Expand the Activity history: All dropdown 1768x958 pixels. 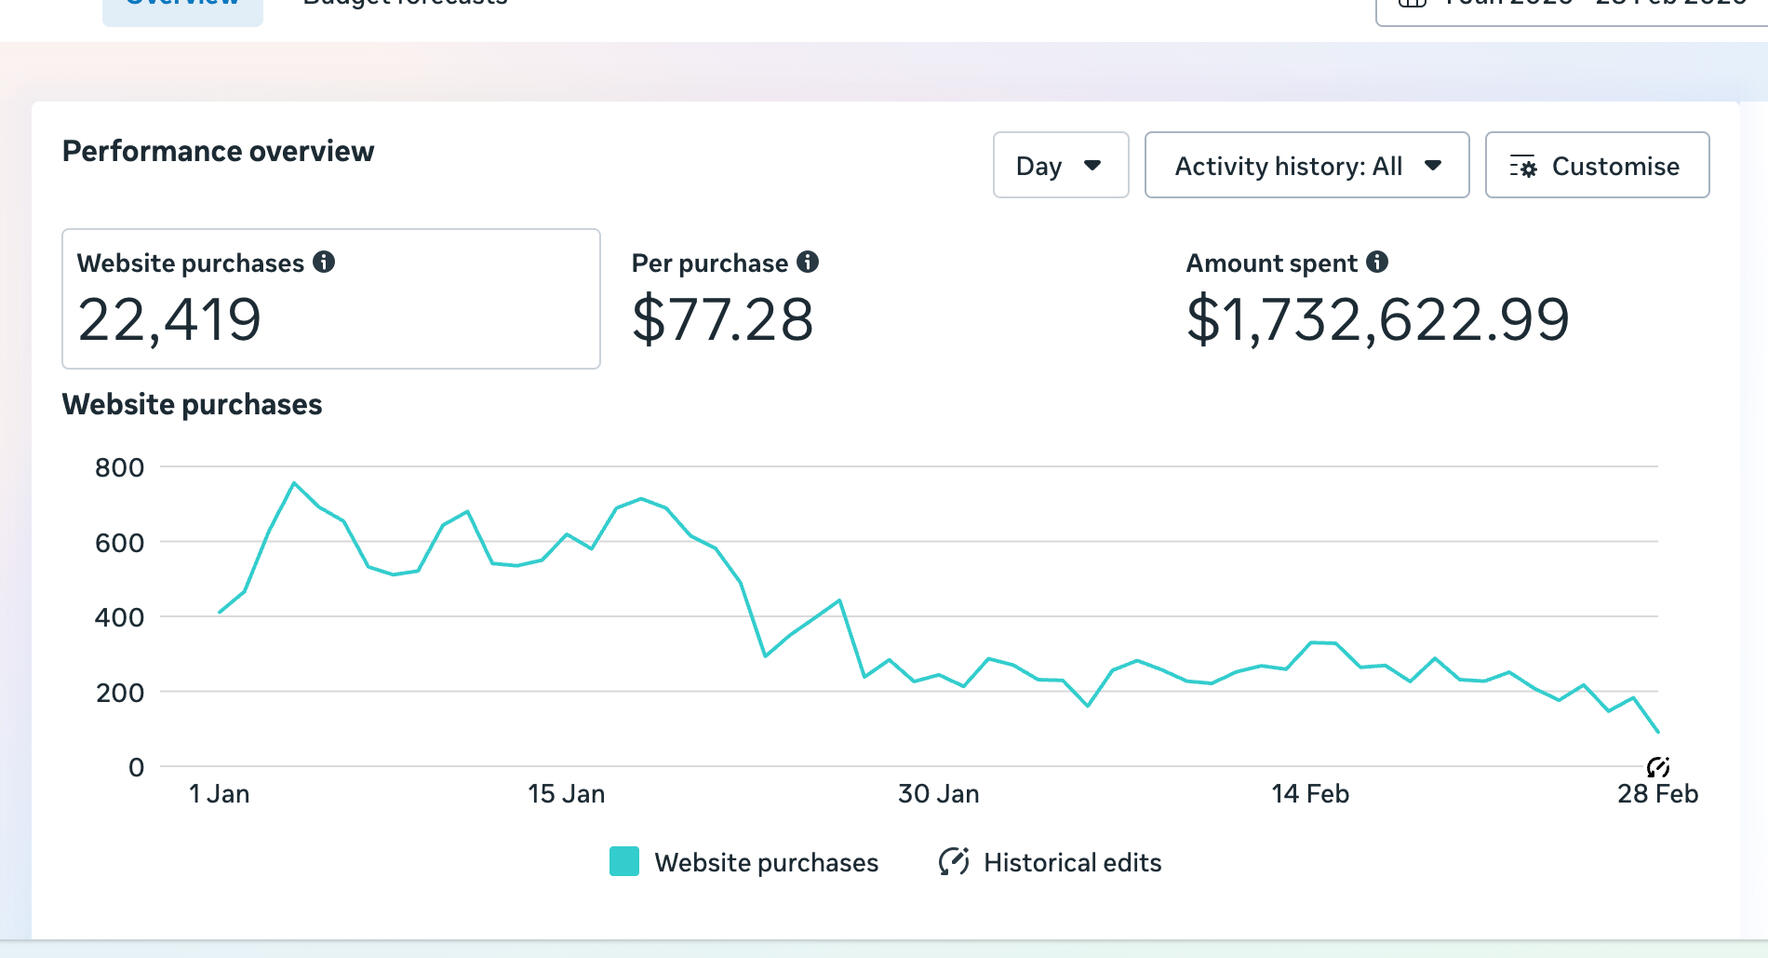pyautogui.click(x=1306, y=166)
